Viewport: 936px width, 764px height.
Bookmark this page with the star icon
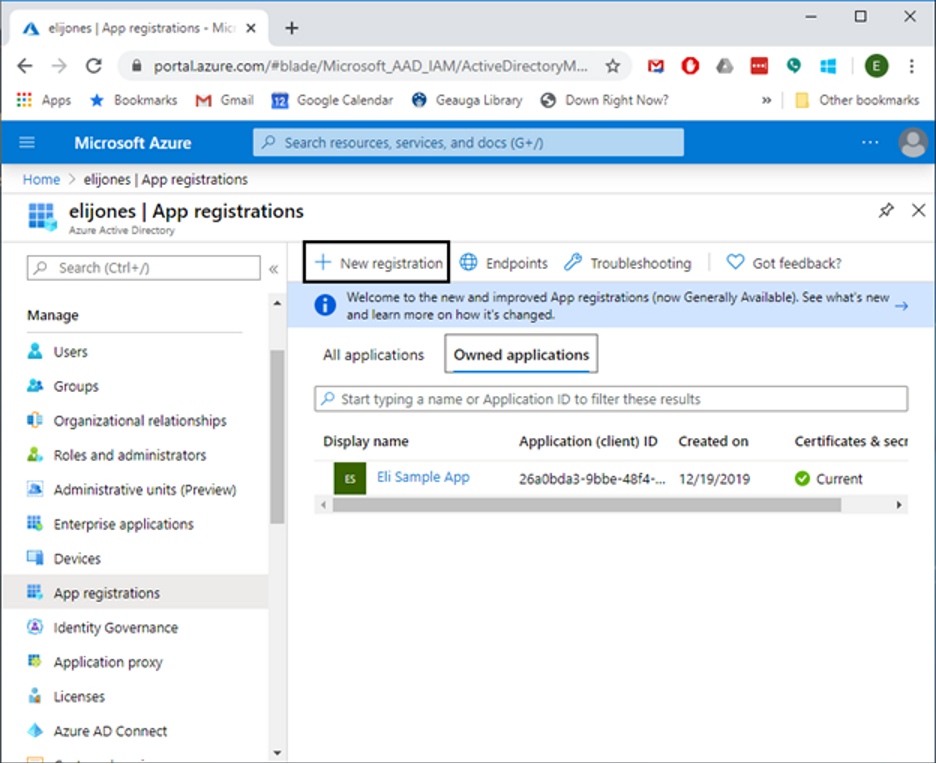point(613,66)
